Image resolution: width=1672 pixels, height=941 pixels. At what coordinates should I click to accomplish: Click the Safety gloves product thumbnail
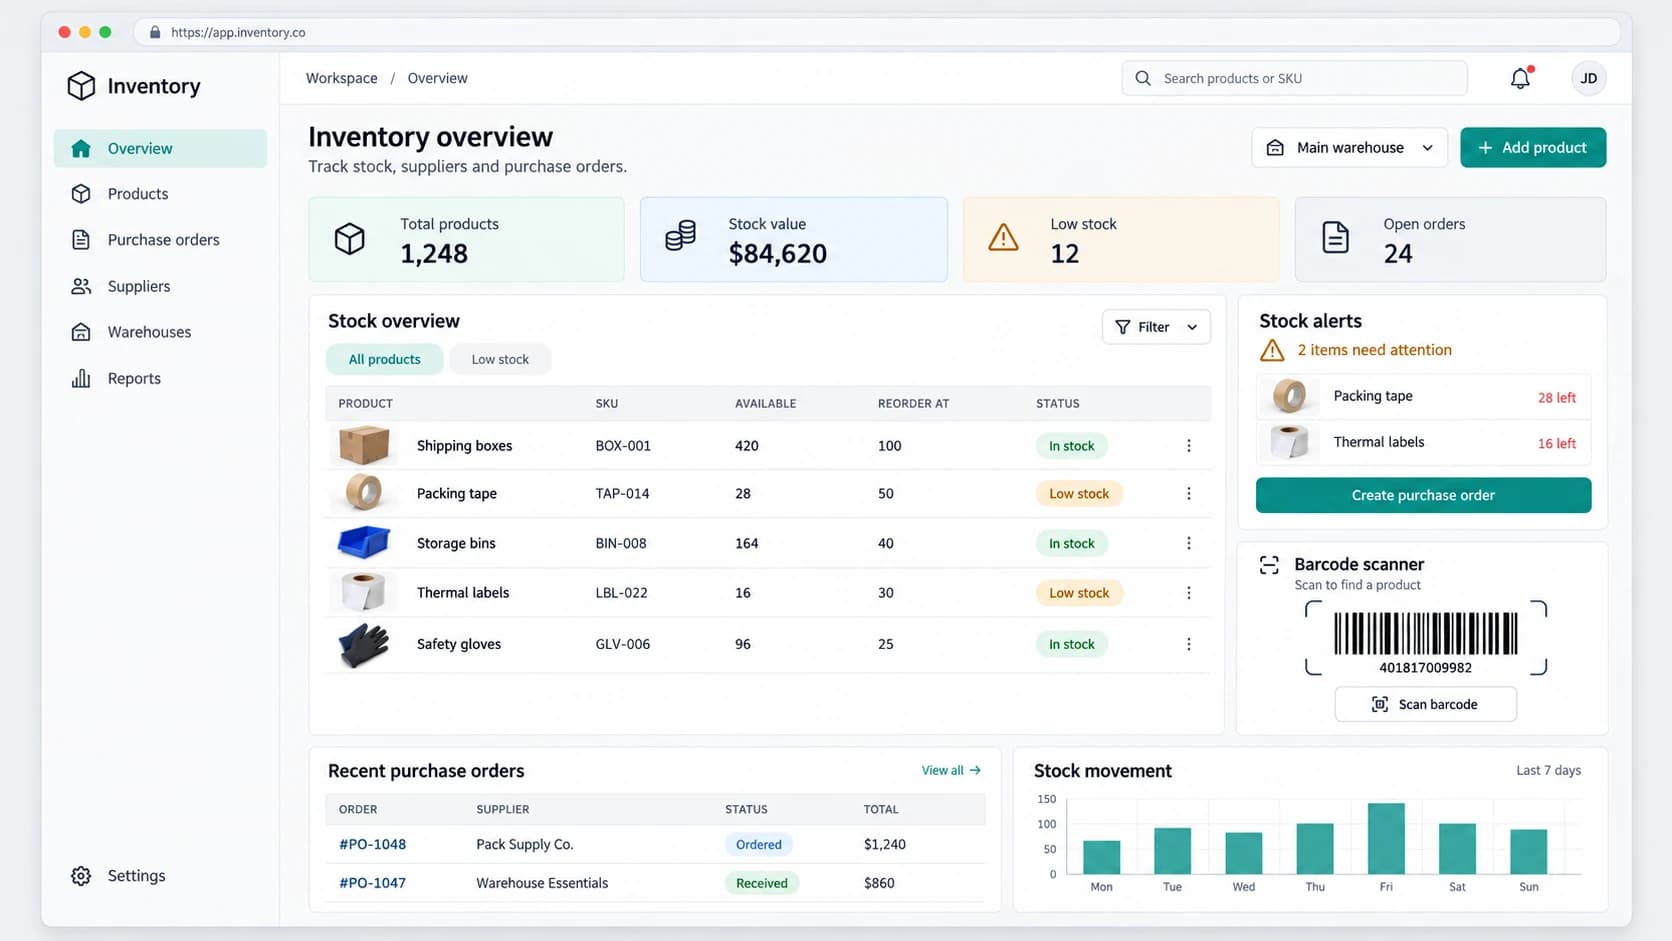pos(363,645)
